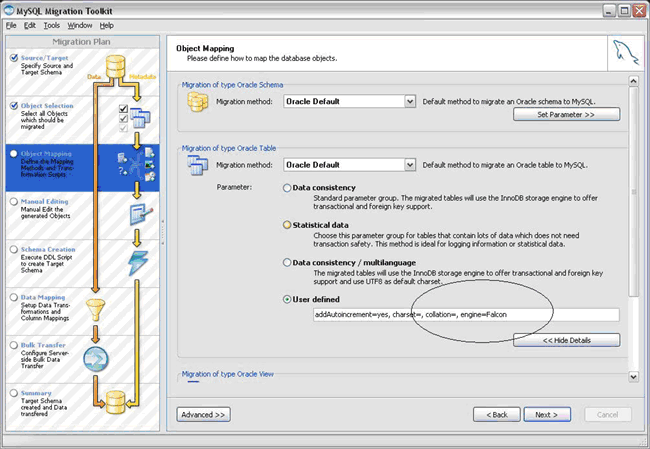Open the Edit menu
Image resolution: width=650 pixels, height=449 pixels.
(x=30, y=26)
